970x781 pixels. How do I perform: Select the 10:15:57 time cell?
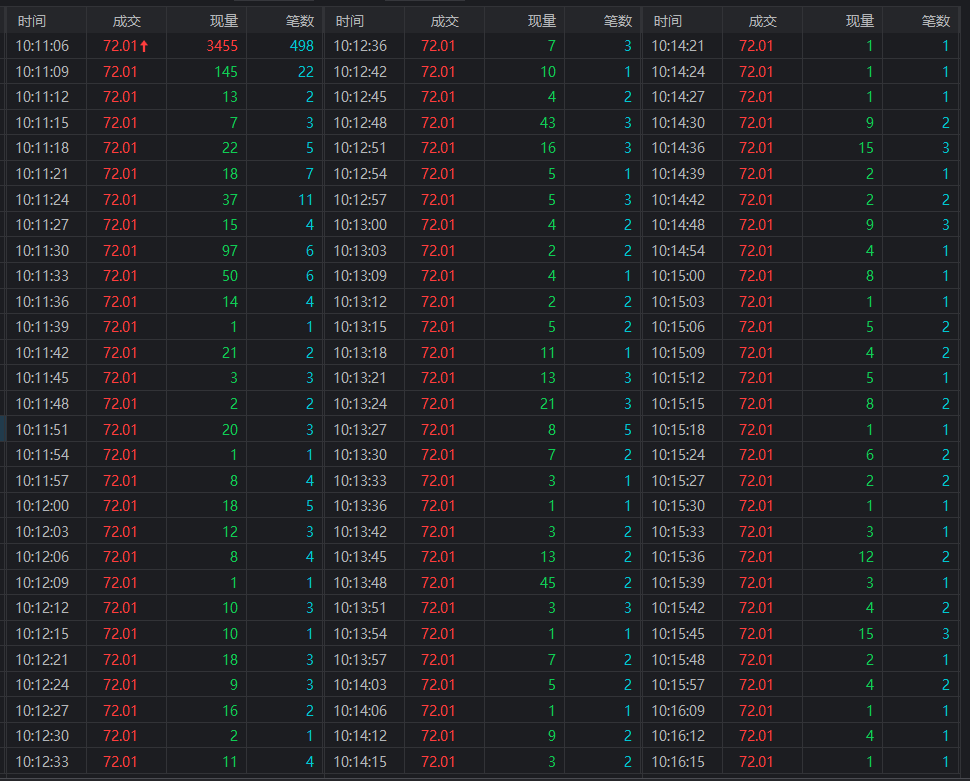(678, 685)
